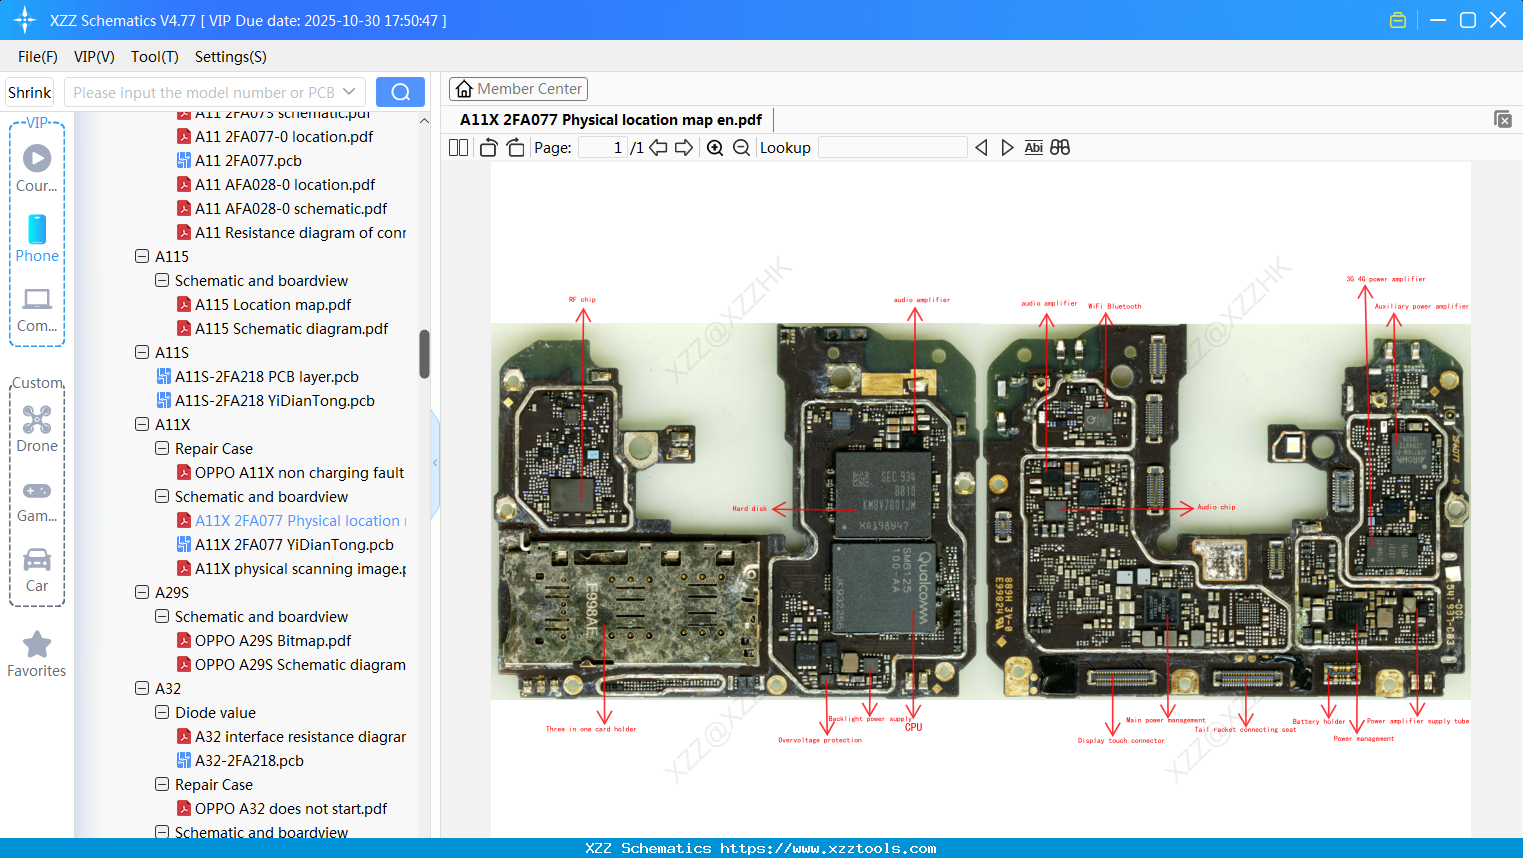Toggle the two-page layout view icon
Image resolution: width=1523 pixels, height=858 pixels.
(459, 148)
